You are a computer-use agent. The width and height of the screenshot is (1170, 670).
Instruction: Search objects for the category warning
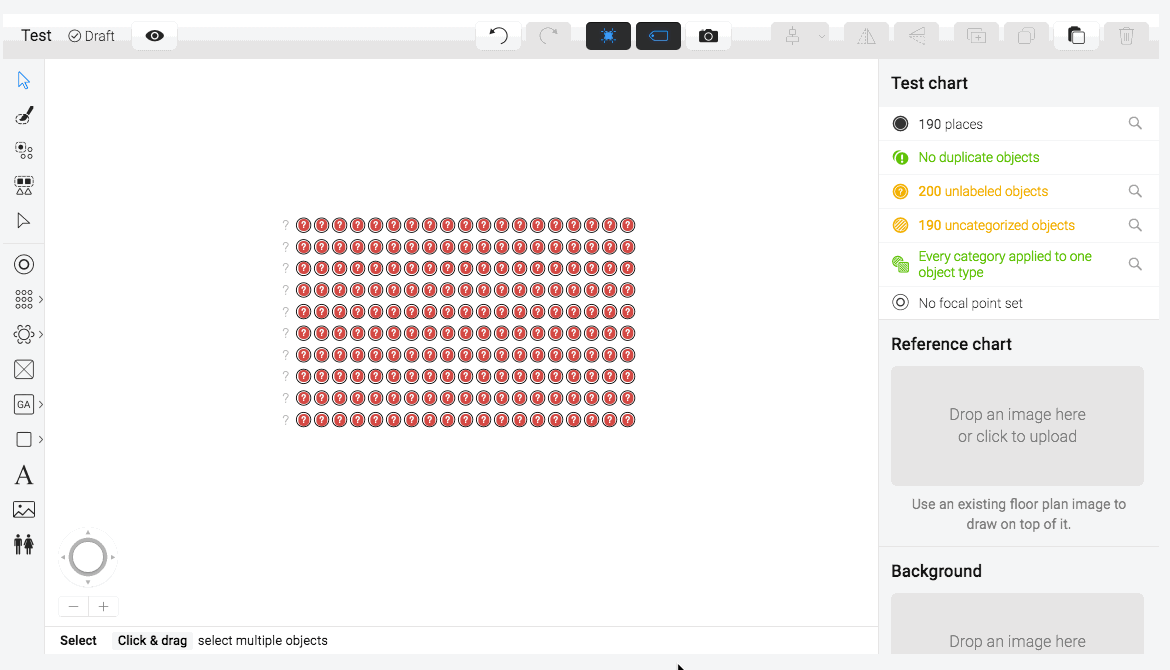[x=1135, y=264]
